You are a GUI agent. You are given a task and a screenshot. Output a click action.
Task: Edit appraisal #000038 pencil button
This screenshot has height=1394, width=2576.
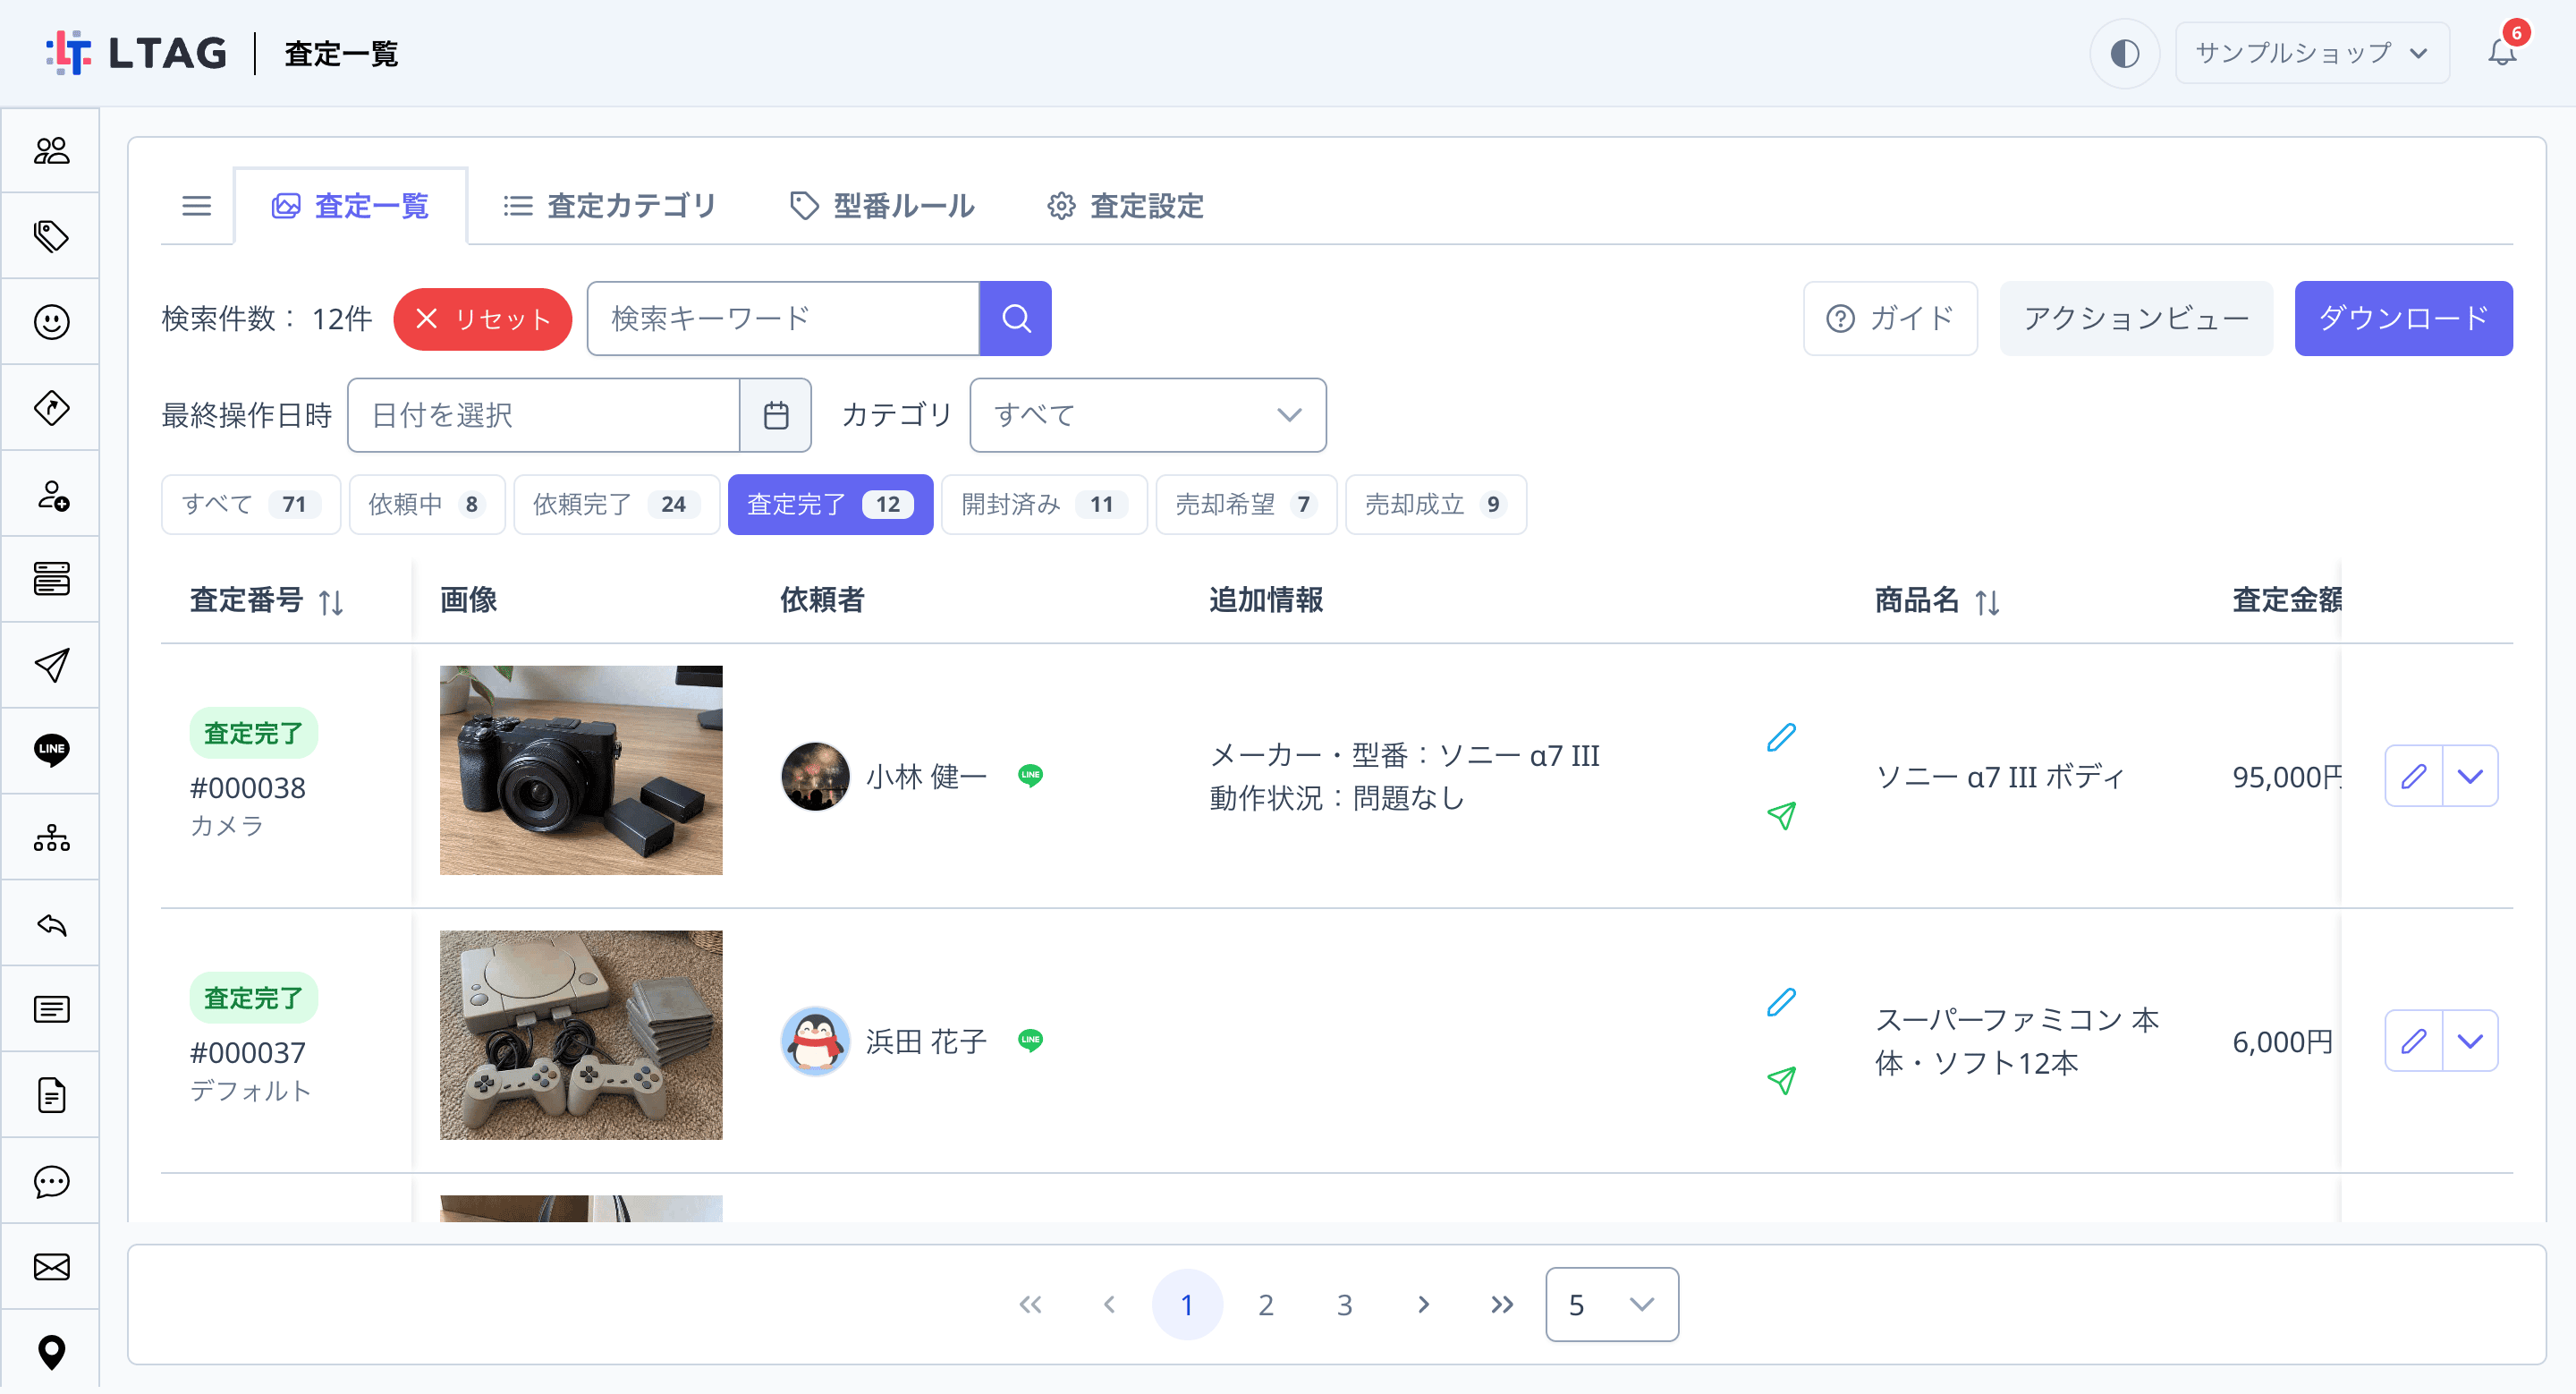(x=2413, y=776)
